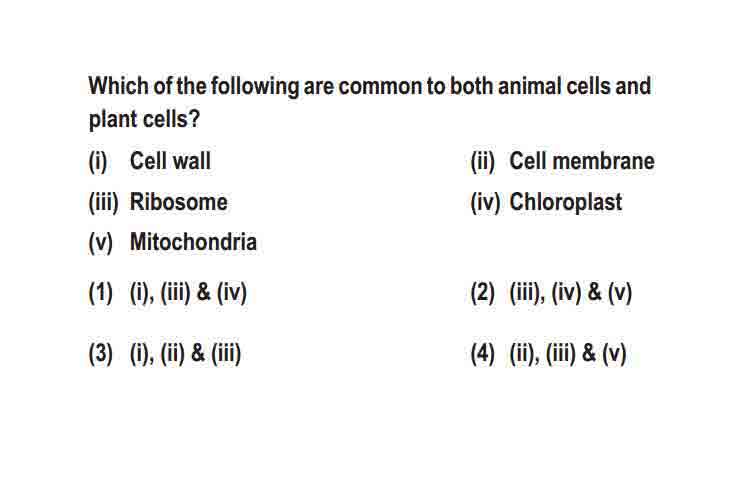Click the question line starting "Which of the following"

pyautogui.click(x=370, y=87)
